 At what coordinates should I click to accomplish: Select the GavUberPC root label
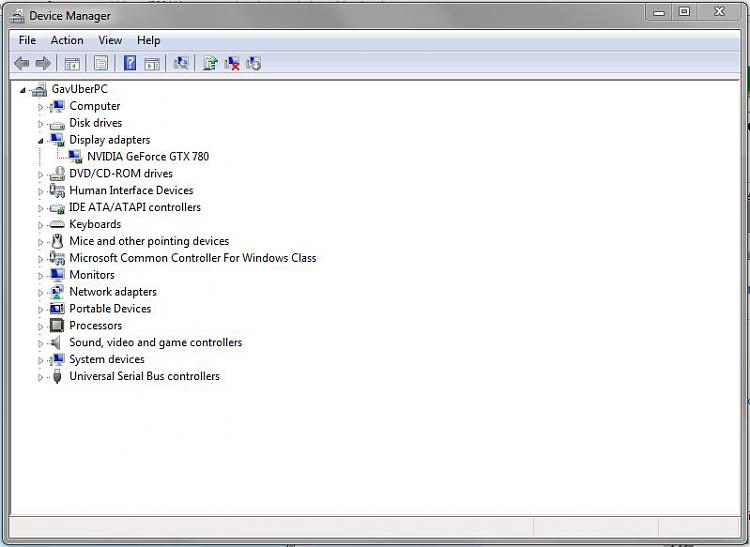point(79,89)
